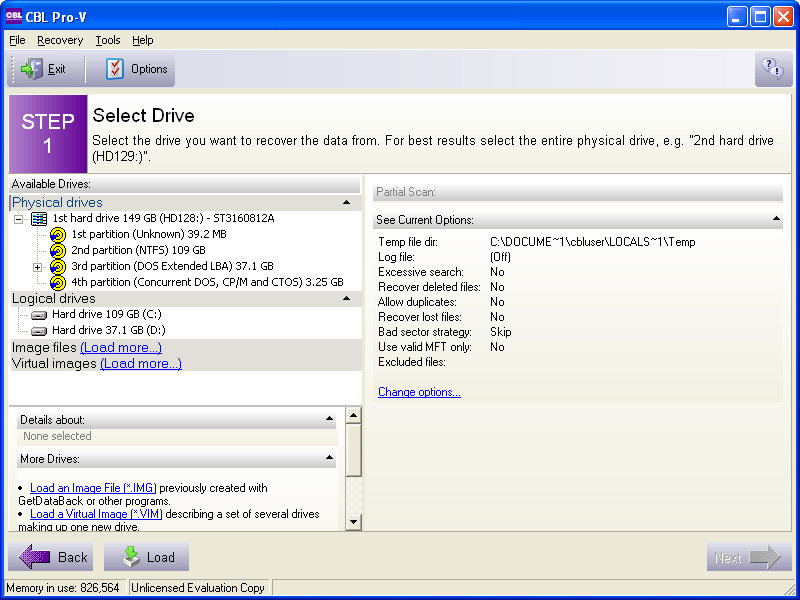Click Load an Image File (*.IMG) link
800x600 pixels.
point(93,488)
